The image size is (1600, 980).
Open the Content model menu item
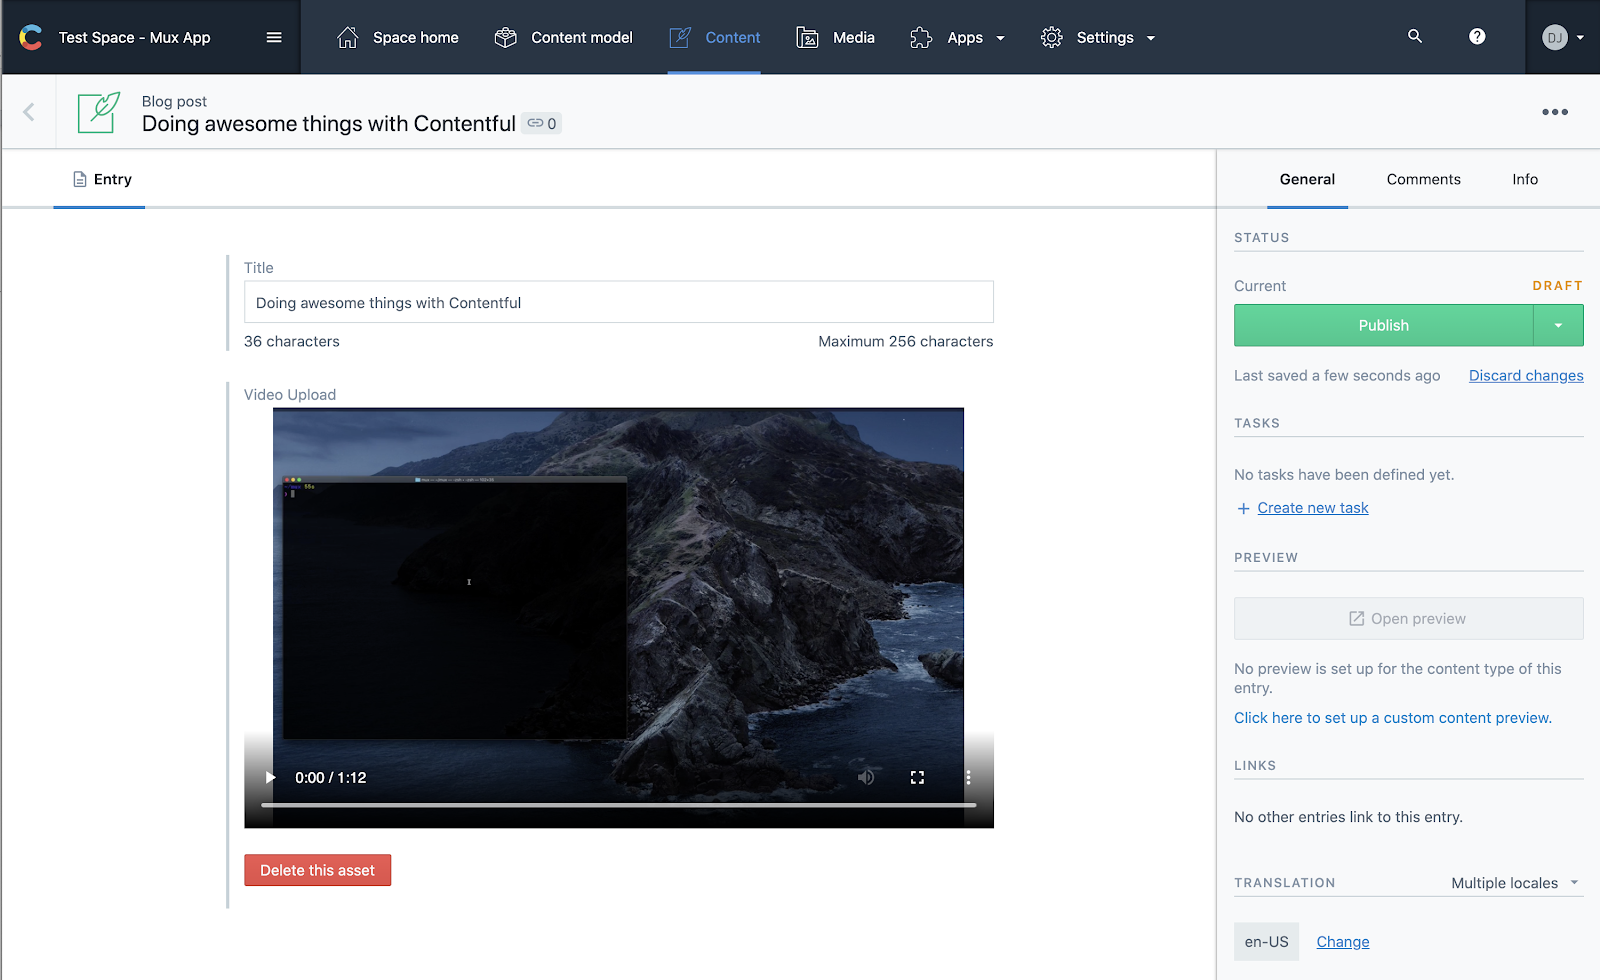(563, 37)
